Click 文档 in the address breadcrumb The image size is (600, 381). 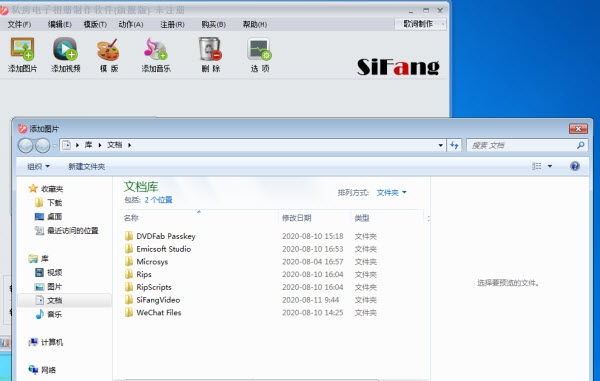[114, 145]
